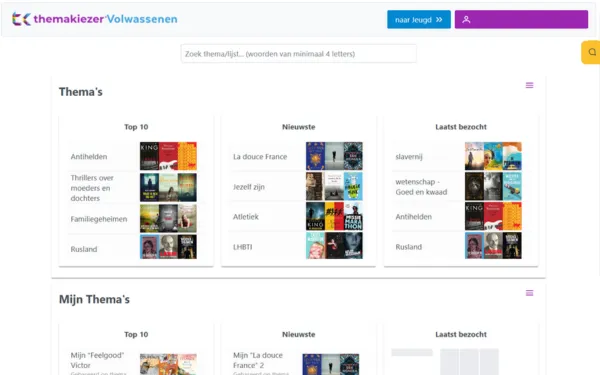The image size is (600, 375).
Task: Click the yellow chat bubble icon
Action: pos(592,52)
